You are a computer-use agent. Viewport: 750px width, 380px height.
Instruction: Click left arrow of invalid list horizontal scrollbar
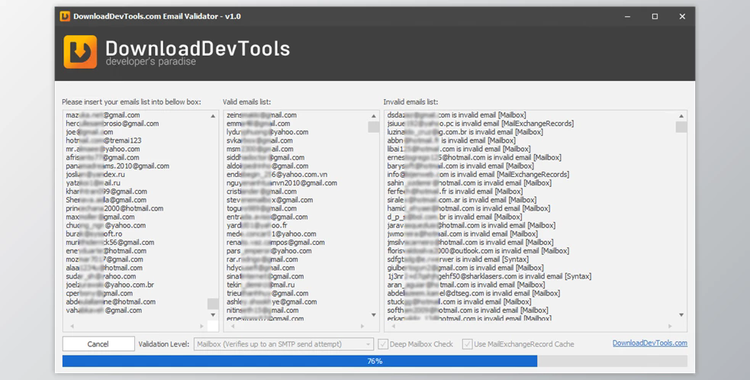click(x=394, y=326)
